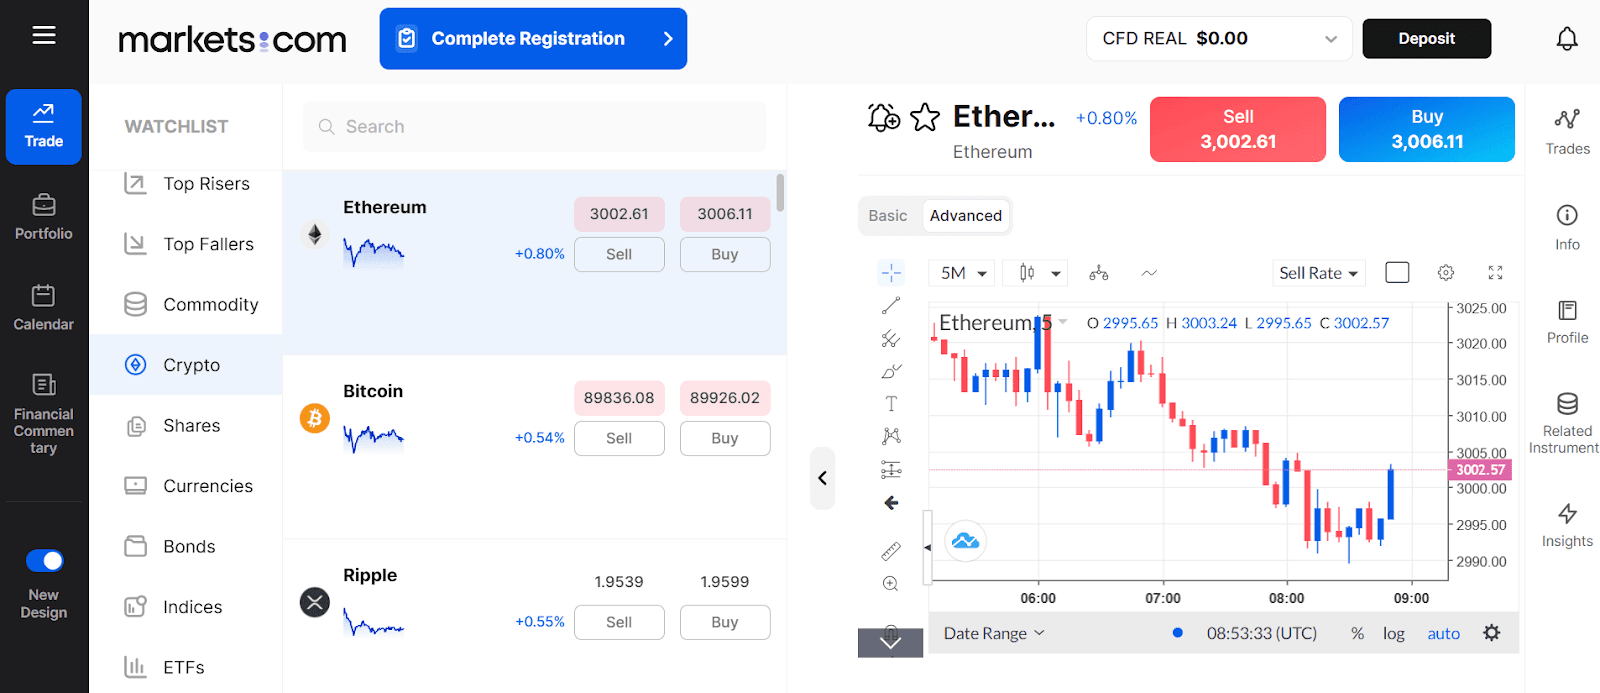The height and width of the screenshot is (693, 1600).
Task: Open the Insights panel
Action: [1567, 526]
